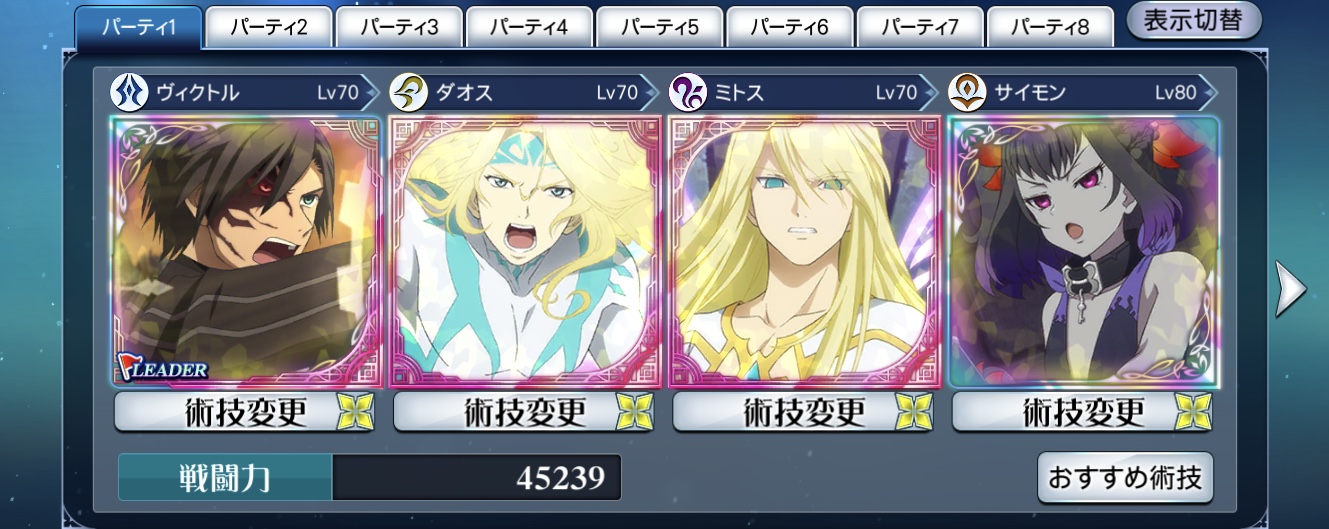This screenshot has height=529, width=1329.
Task: Open the パーティ5 tab
Action: tap(659, 27)
